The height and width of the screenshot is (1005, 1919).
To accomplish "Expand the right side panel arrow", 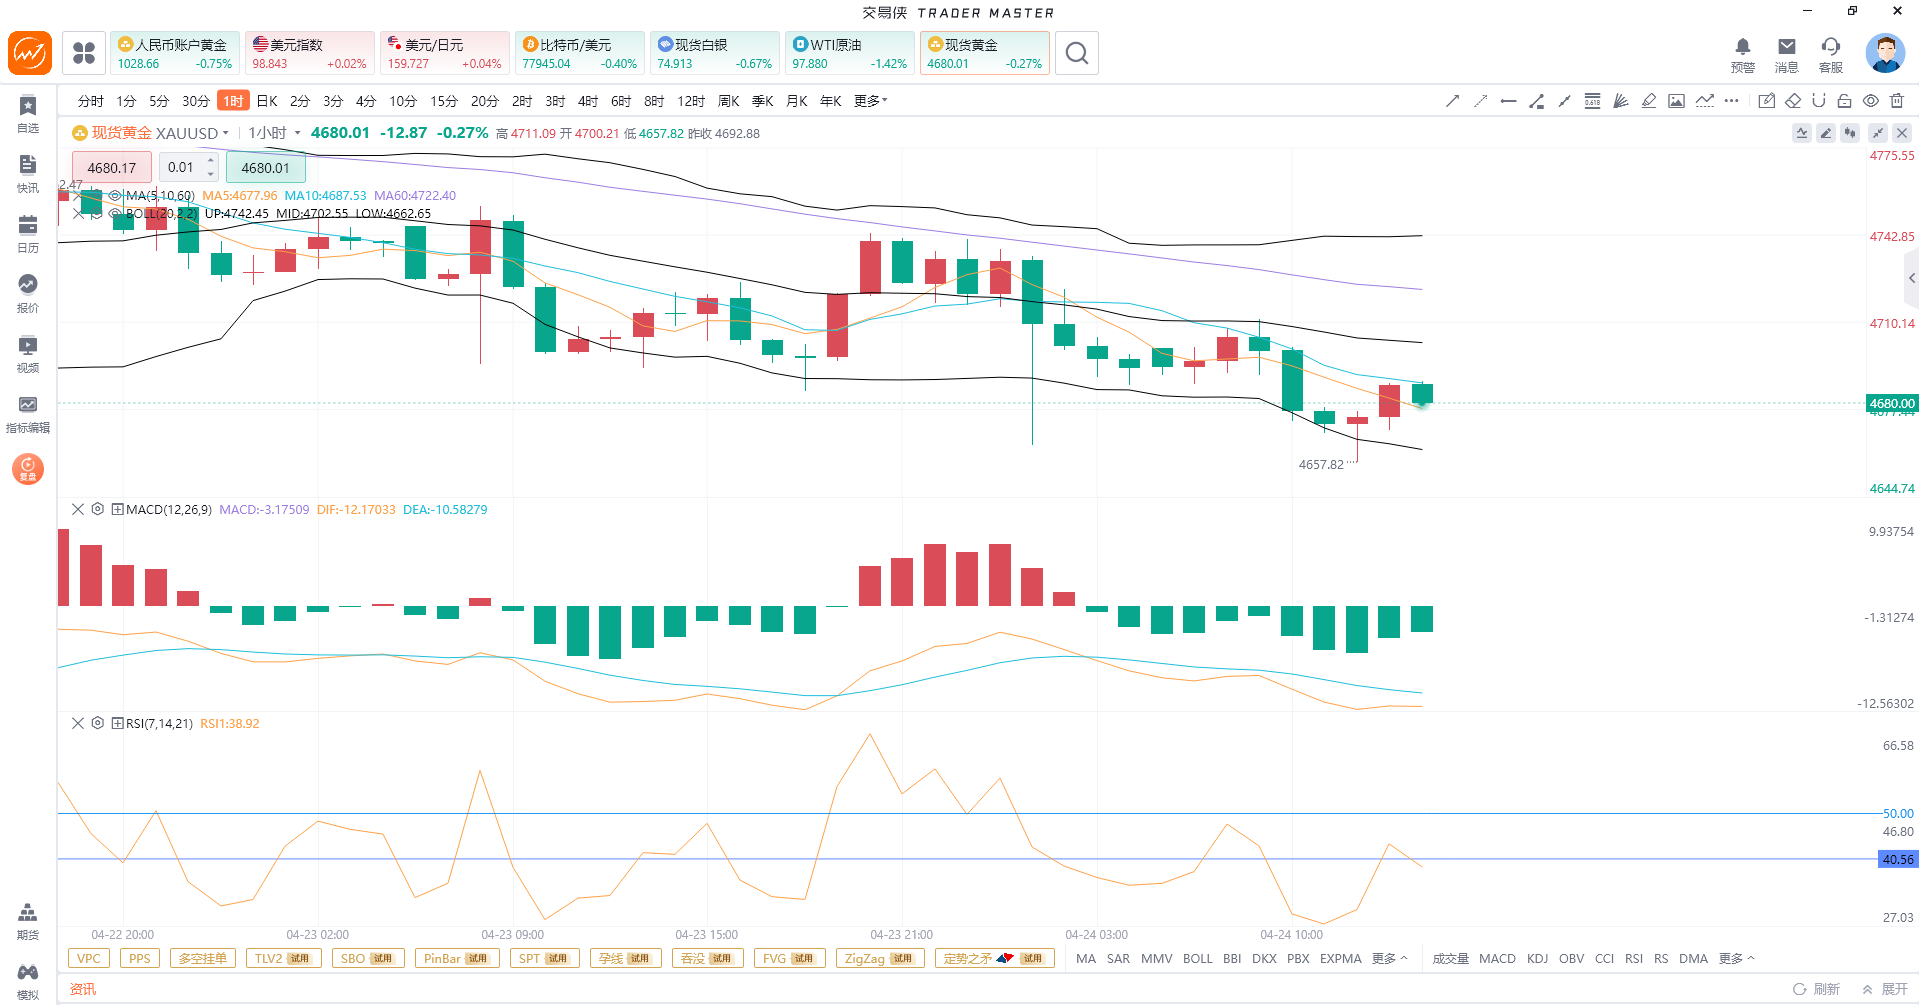I will [1911, 278].
